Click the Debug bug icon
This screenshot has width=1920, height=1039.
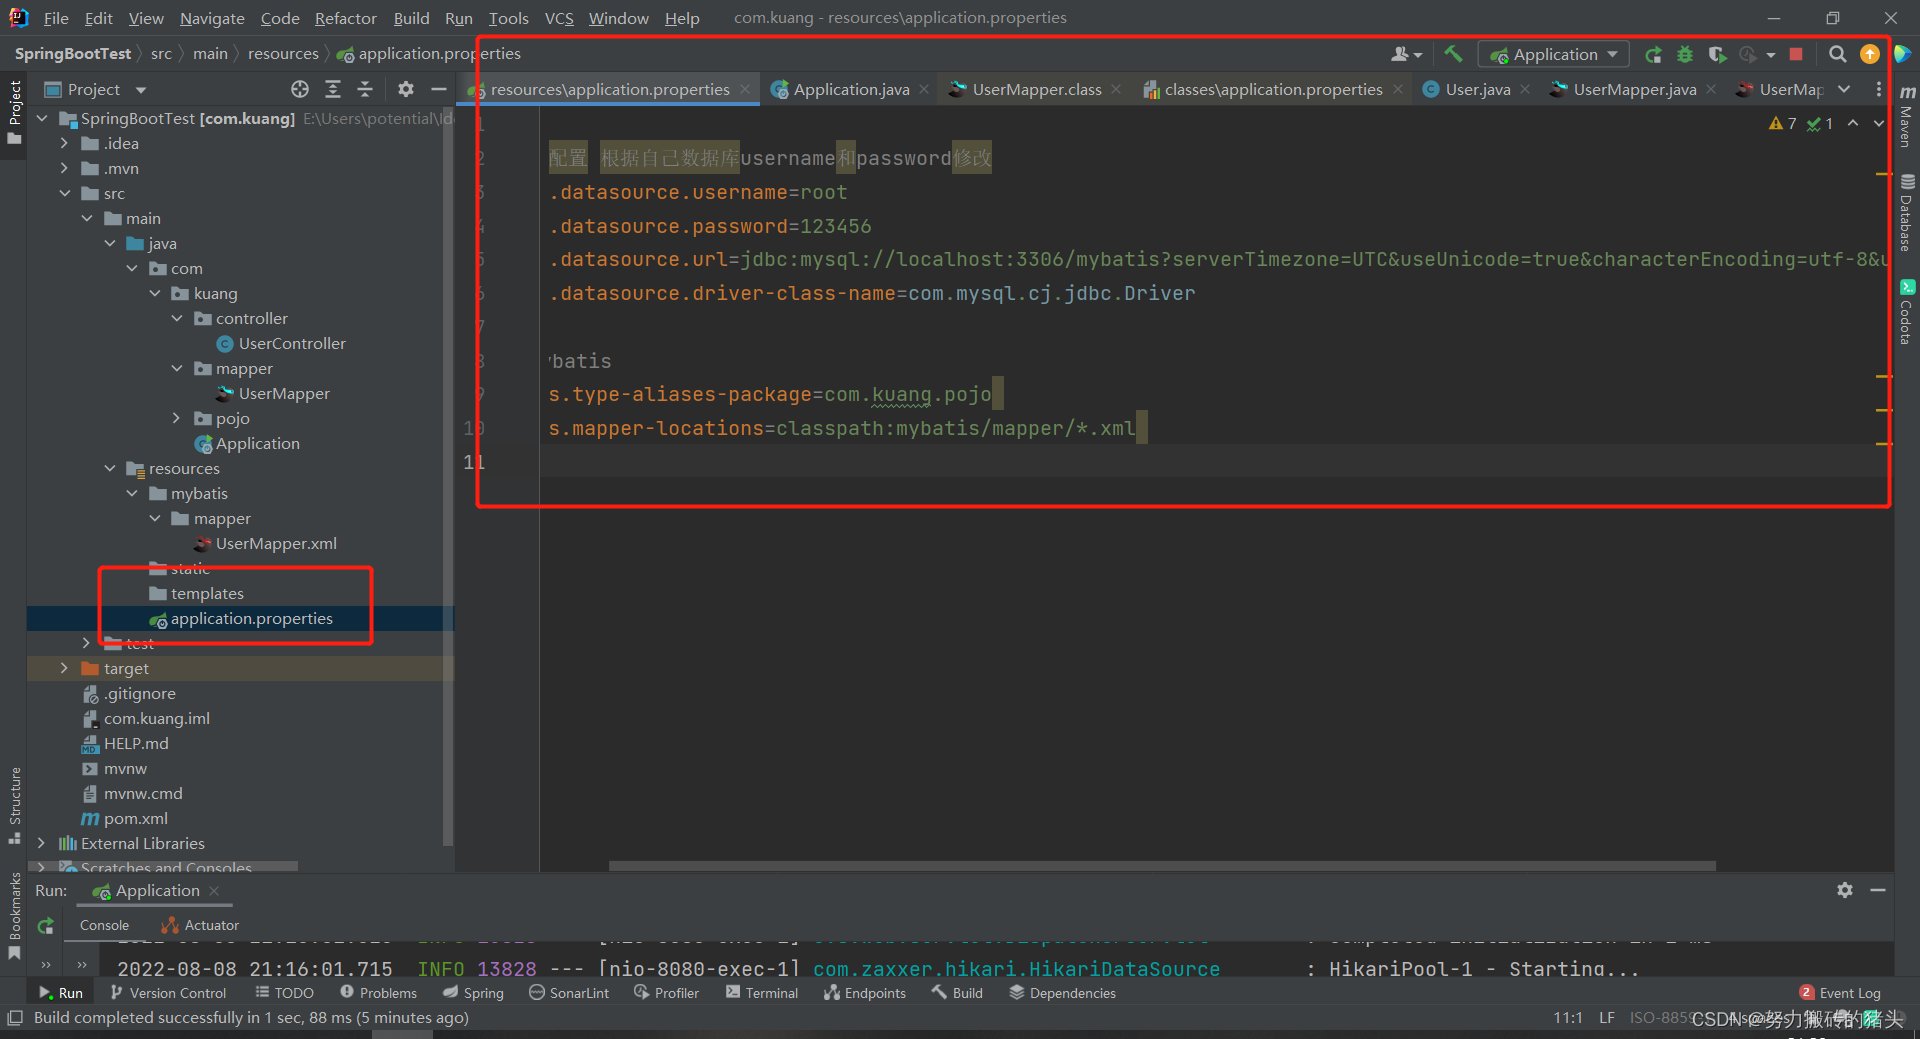[1685, 54]
